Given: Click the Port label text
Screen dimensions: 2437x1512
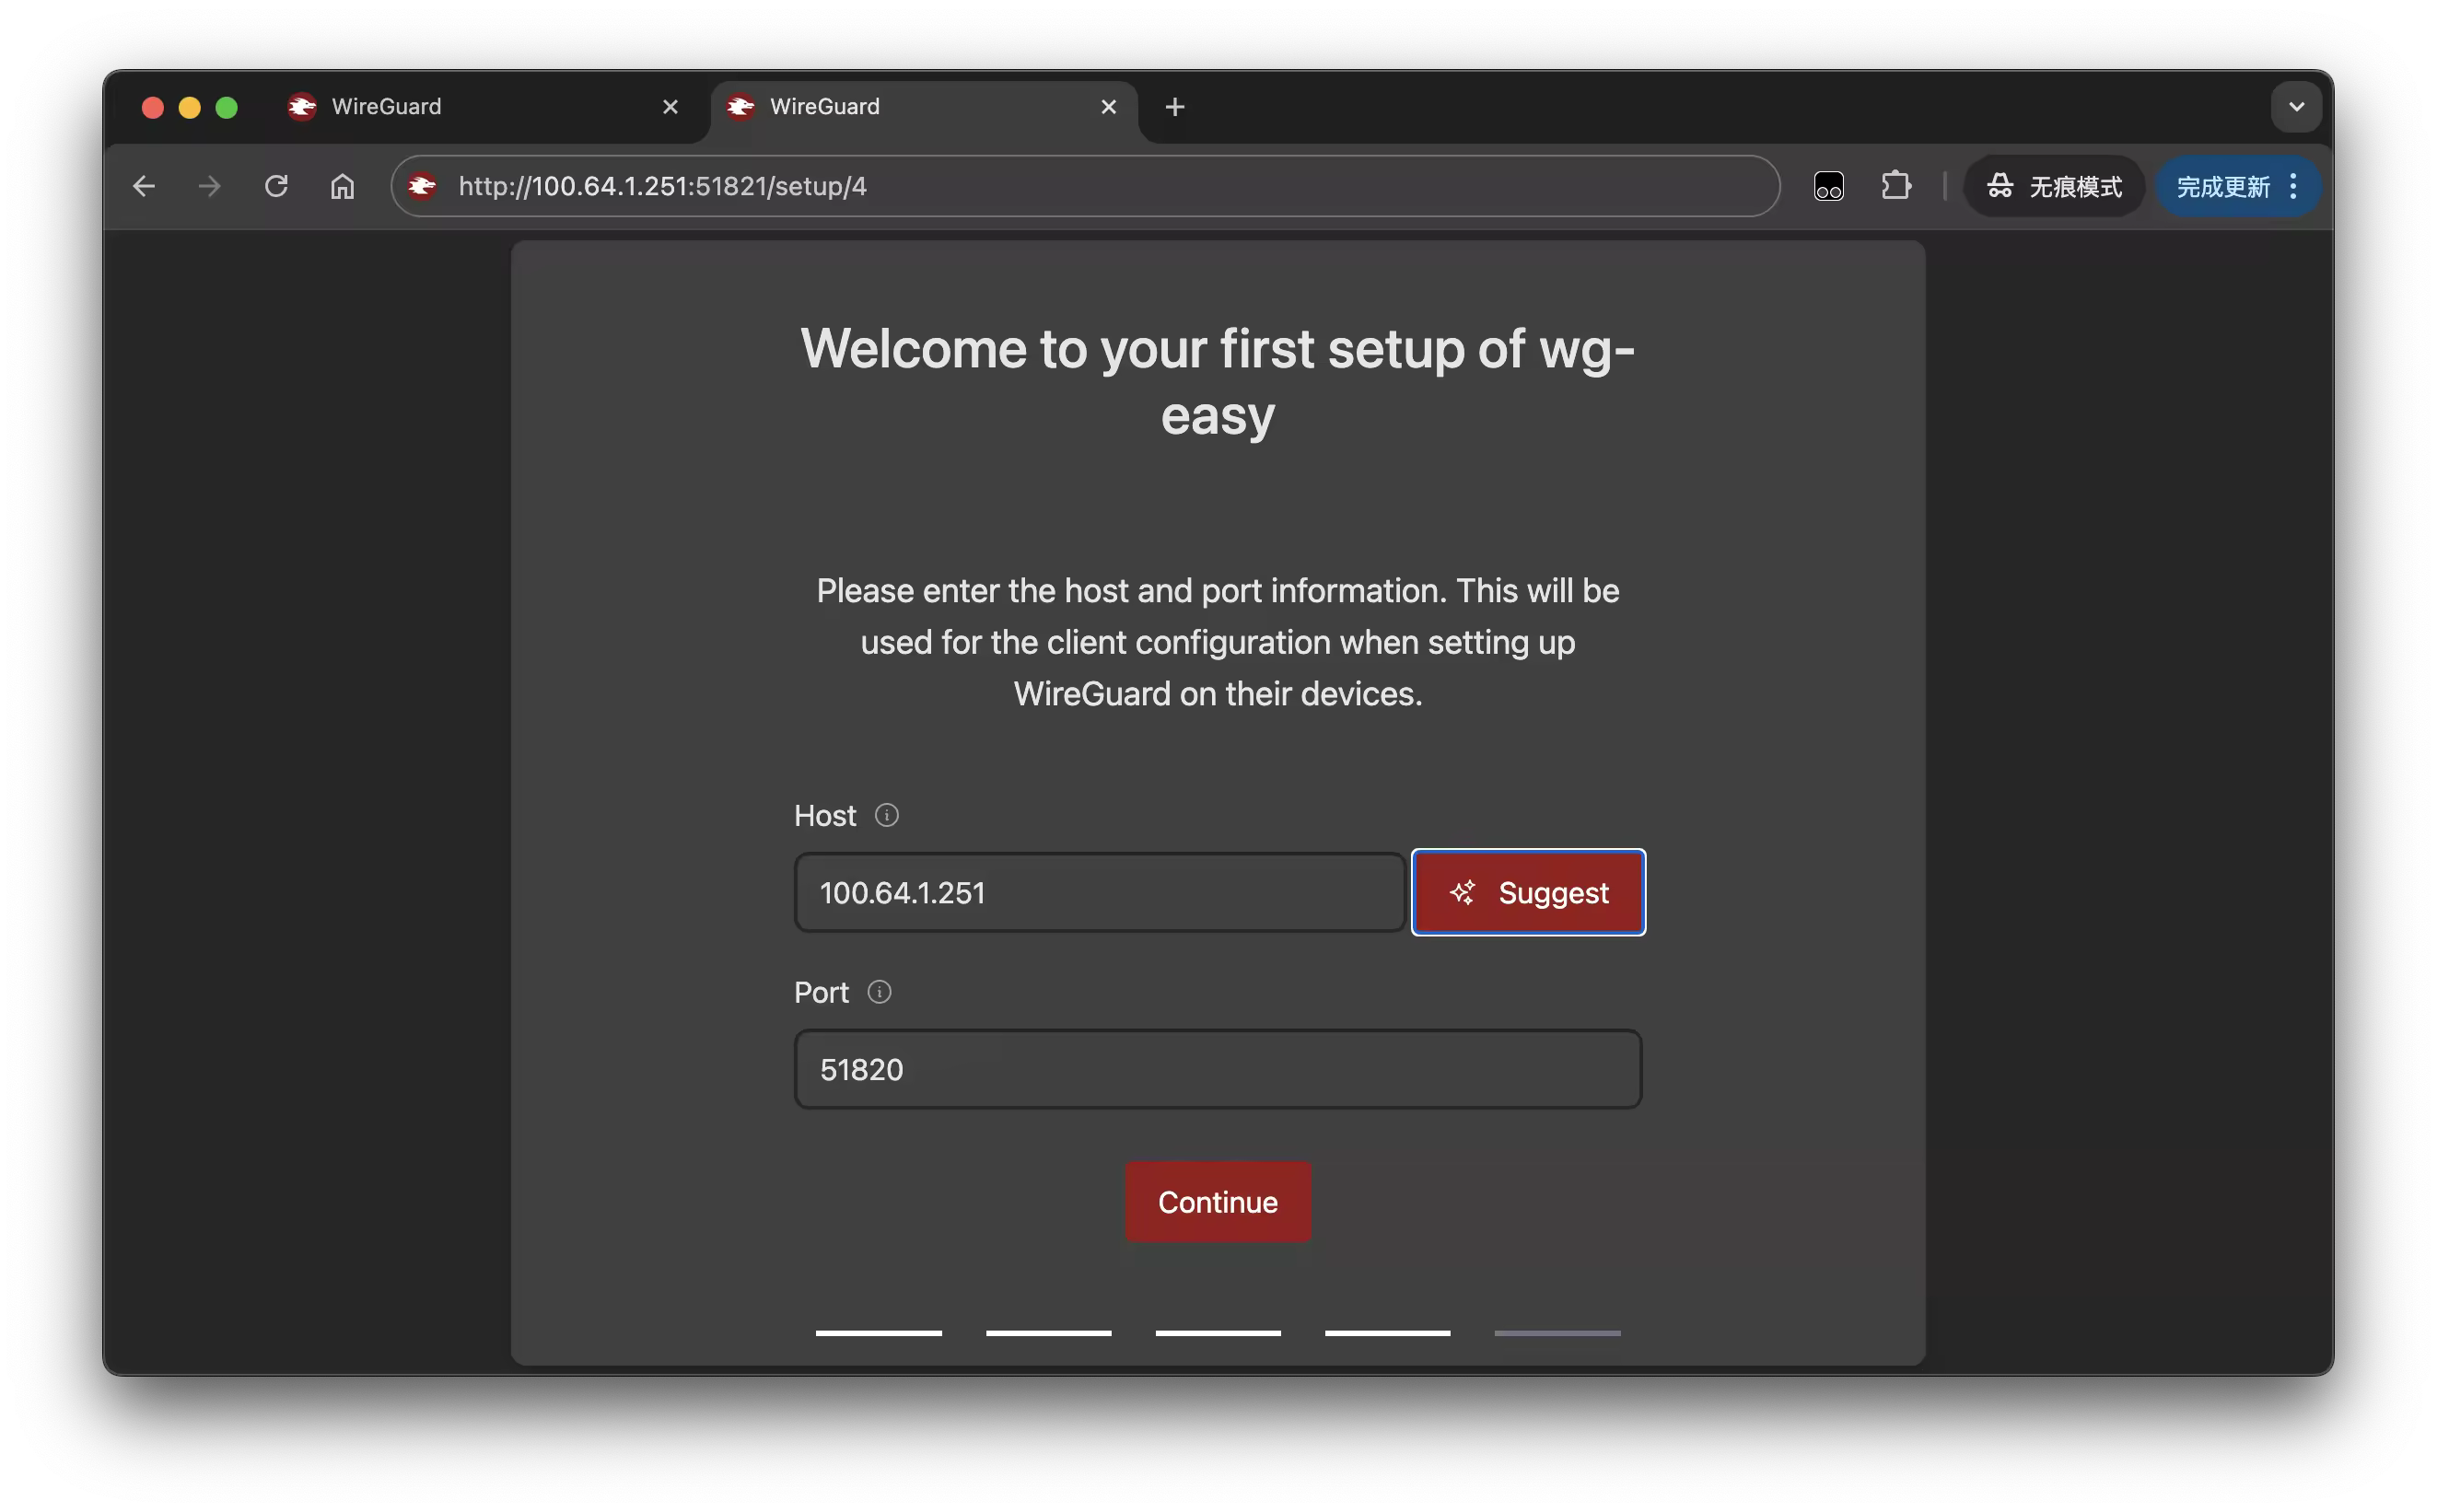Looking at the screenshot, I should [821, 992].
